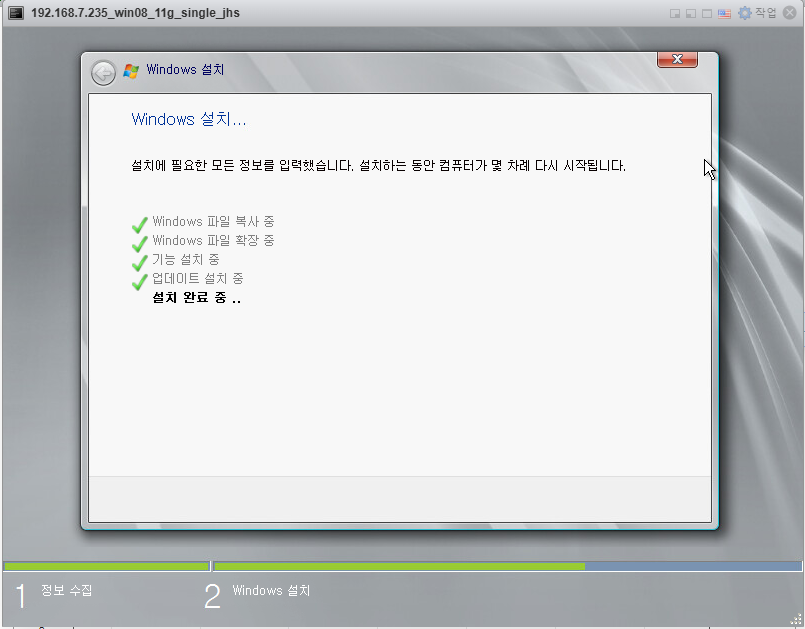Click green checkmark beside '기능 설치 중'

(140, 262)
